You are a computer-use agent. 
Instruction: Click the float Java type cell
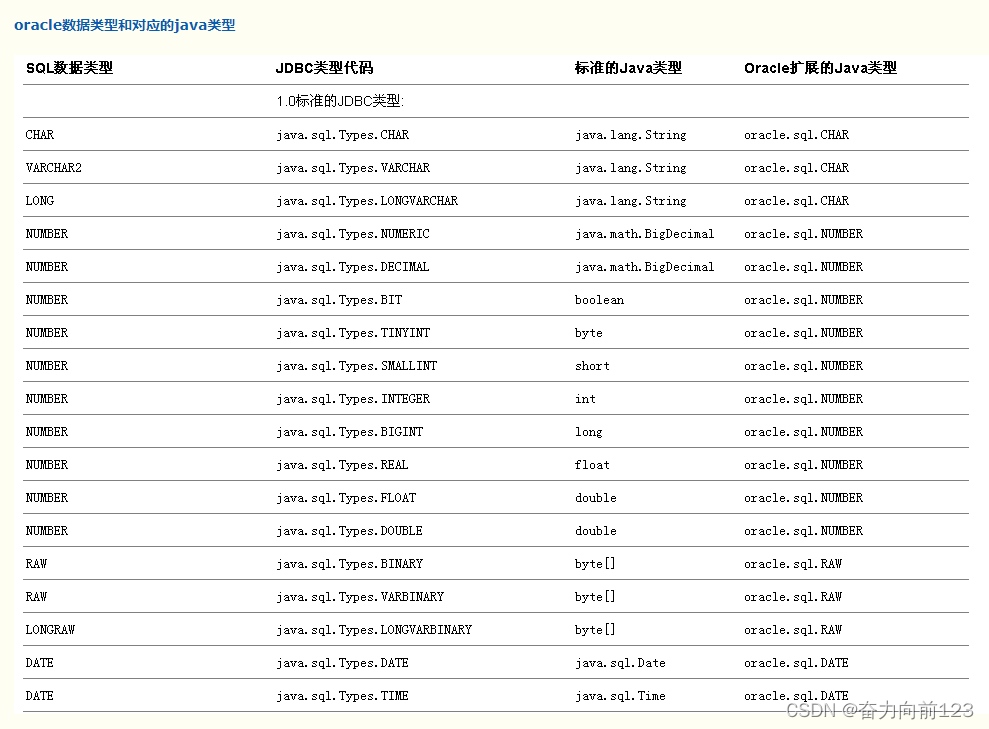click(592, 465)
